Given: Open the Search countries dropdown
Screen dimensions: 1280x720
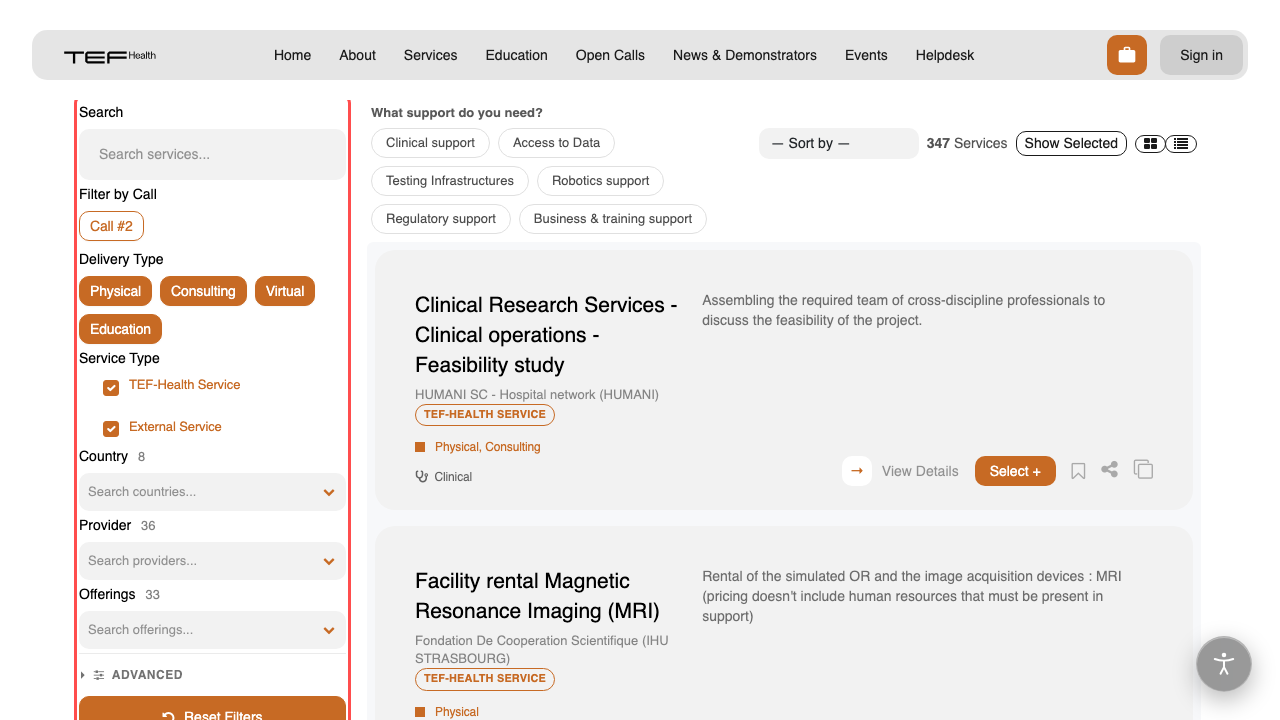Looking at the screenshot, I should coord(212,492).
